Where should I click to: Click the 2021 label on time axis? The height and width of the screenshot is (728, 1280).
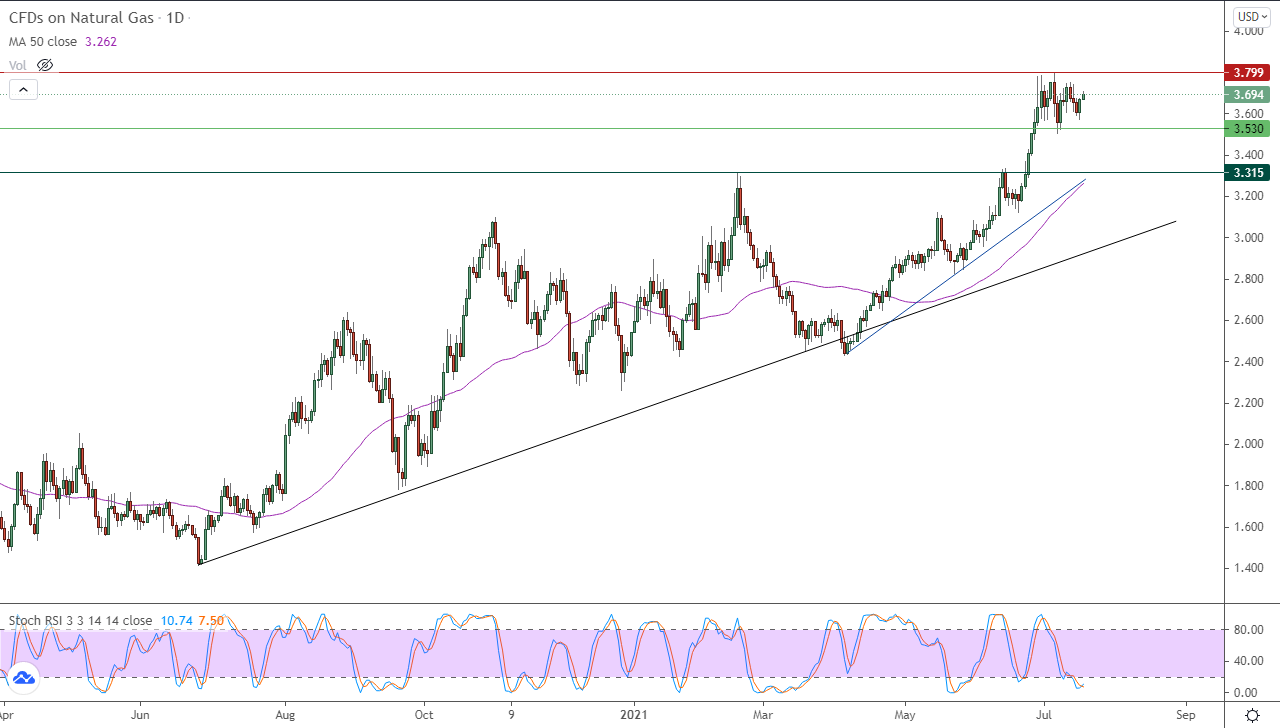tap(634, 715)
